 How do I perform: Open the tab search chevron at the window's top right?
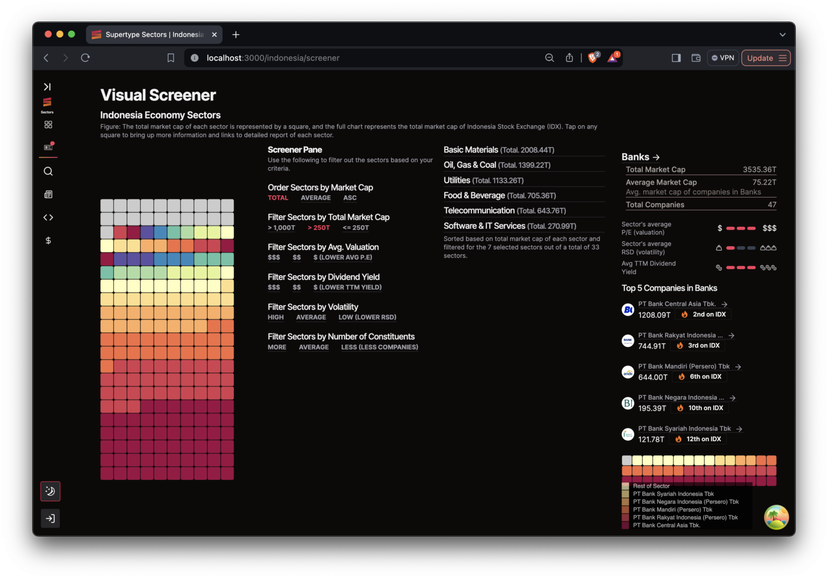click(783, 35)
